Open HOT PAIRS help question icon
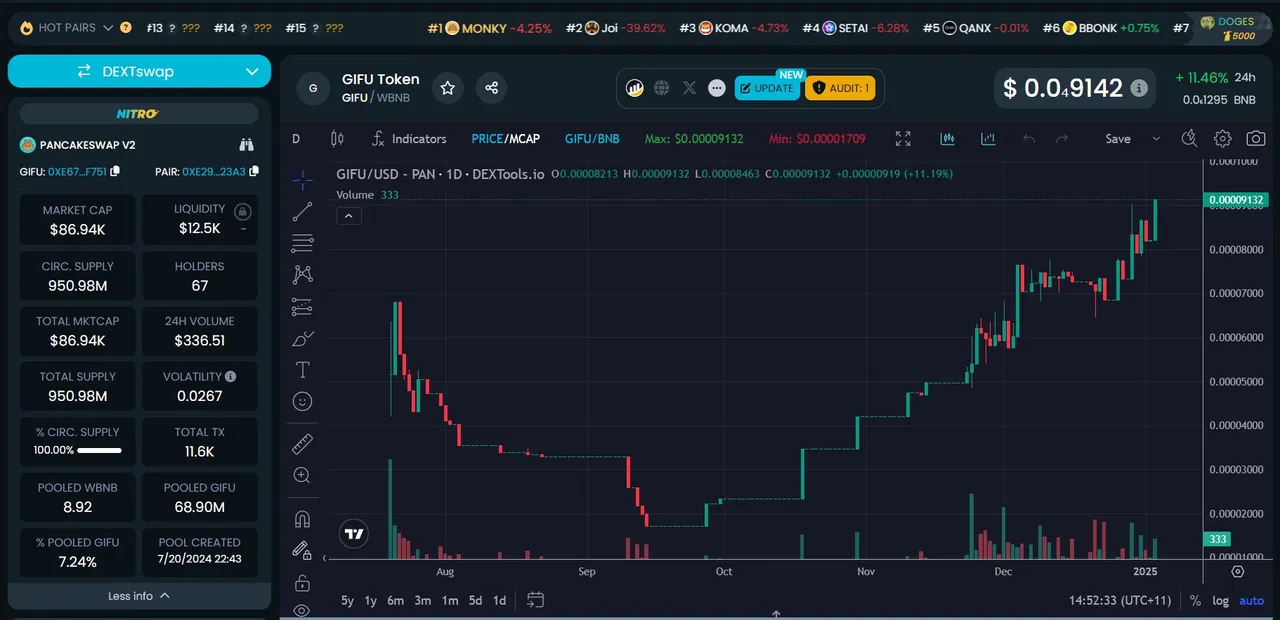1280x620 pixels. point(126,28)
